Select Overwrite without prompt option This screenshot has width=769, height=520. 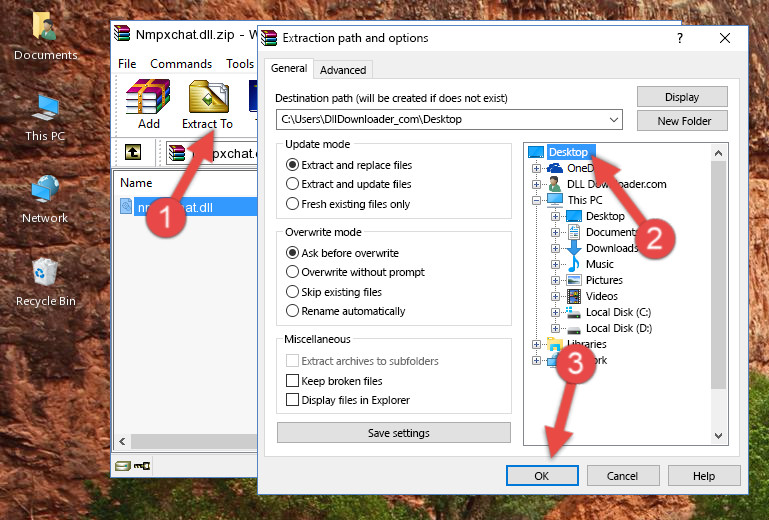[355, 272]
